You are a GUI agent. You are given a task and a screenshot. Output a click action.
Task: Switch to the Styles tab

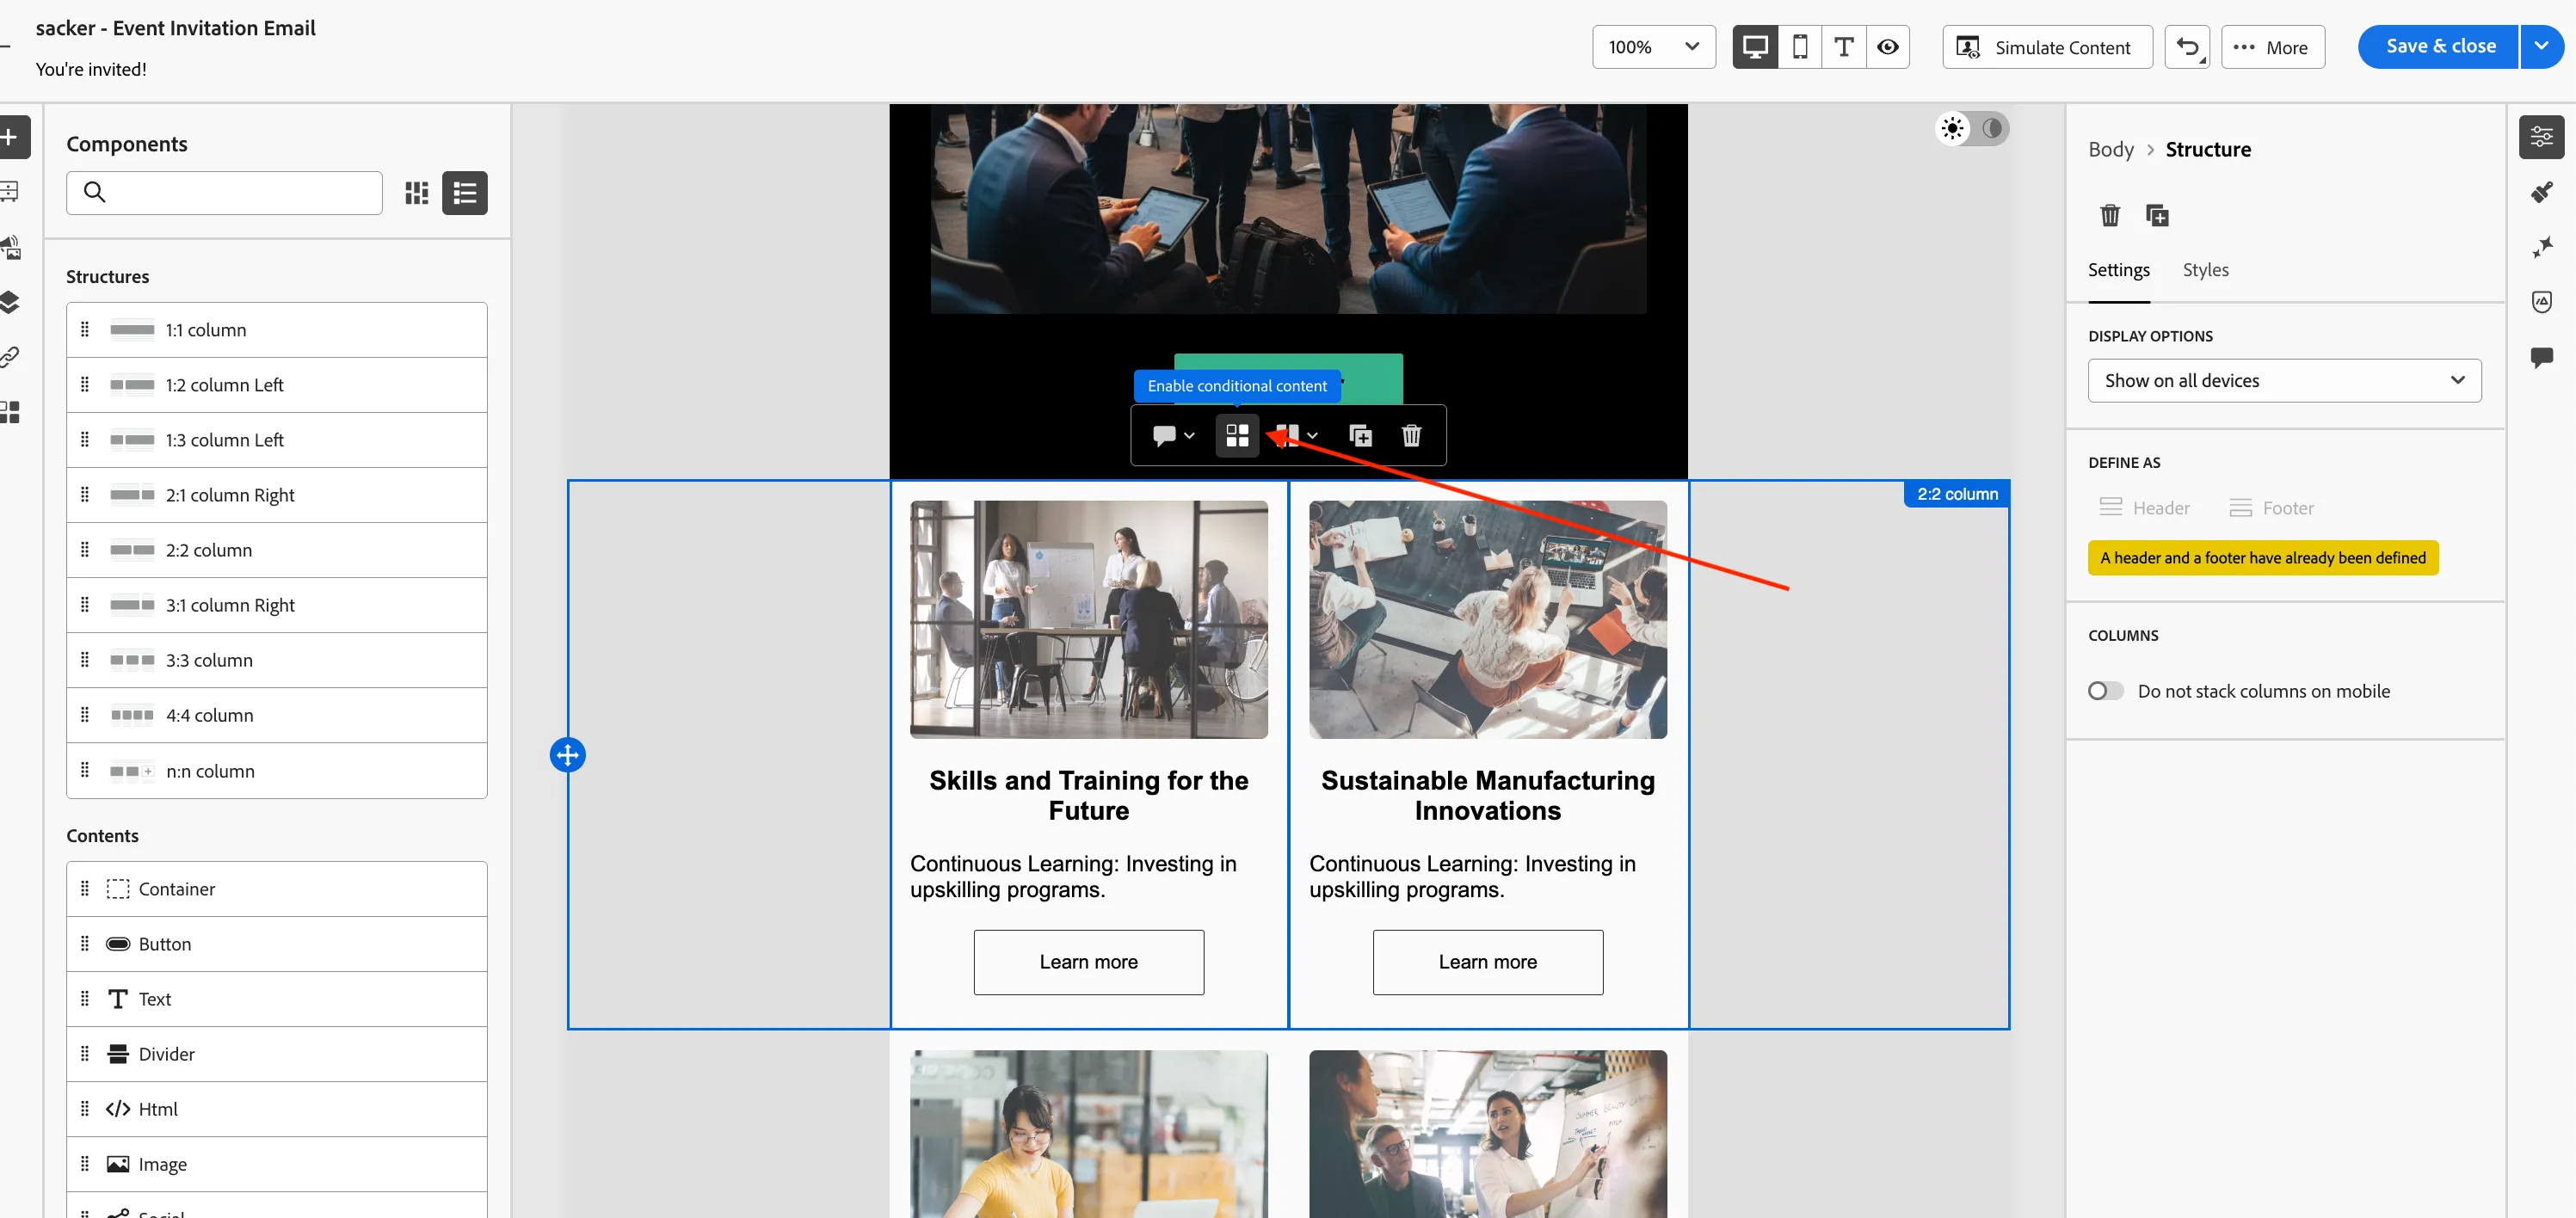point(2205,270)
